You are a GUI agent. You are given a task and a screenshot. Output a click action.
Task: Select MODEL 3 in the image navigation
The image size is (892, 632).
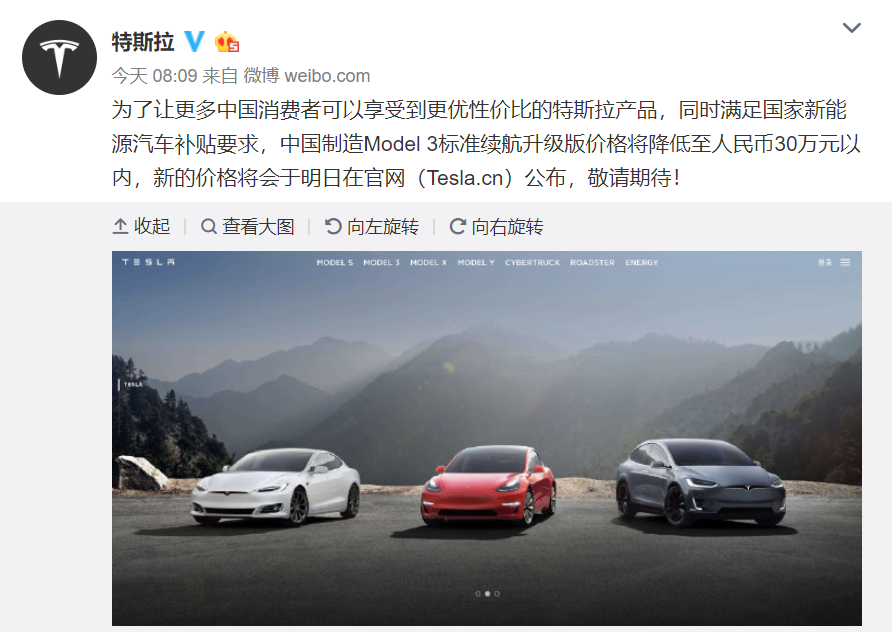click(381, 262)
